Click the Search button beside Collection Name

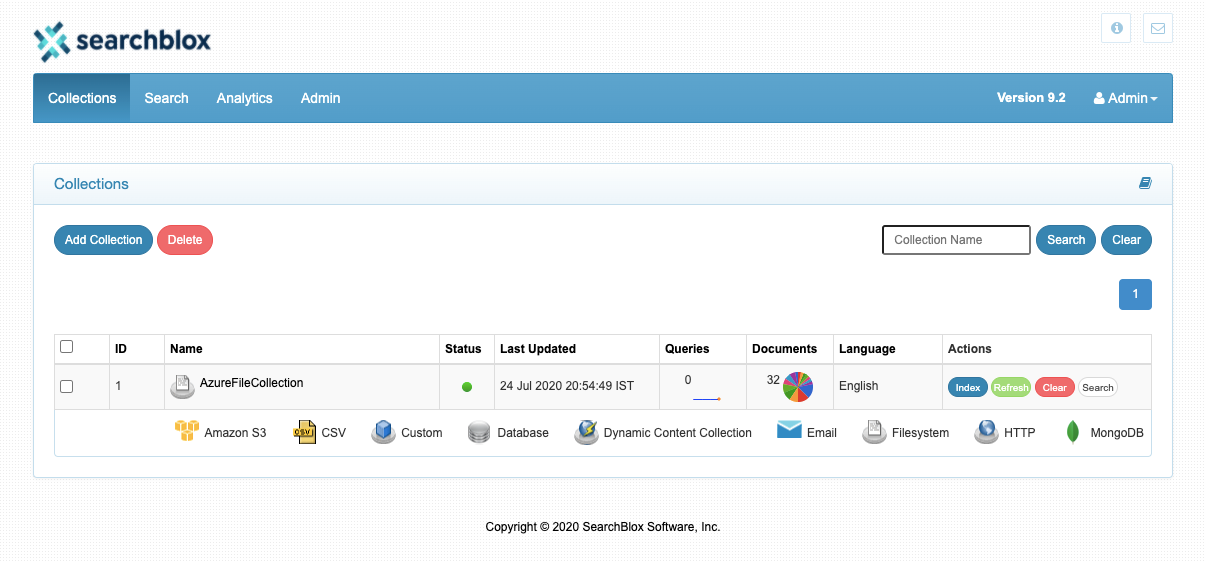pyautogui.click(x=1066, y=240)
